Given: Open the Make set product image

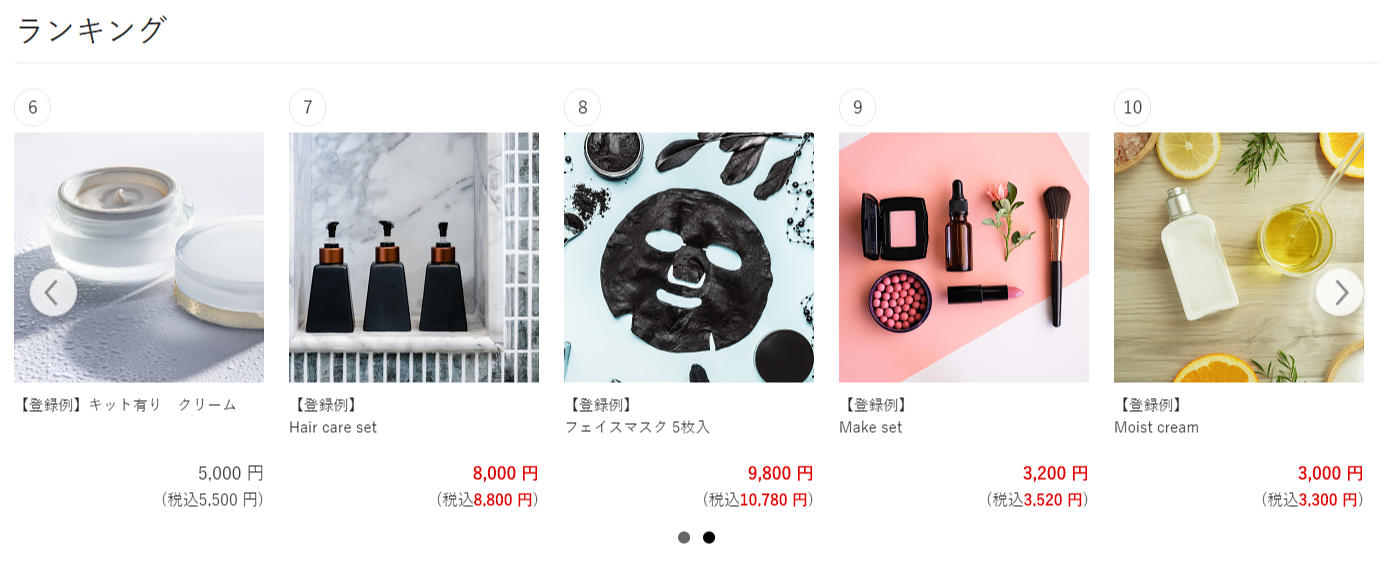Looking at the screenshot, I should pos(964,257).
